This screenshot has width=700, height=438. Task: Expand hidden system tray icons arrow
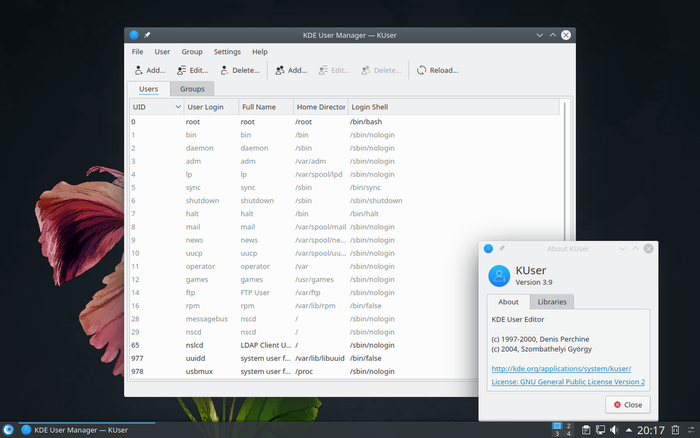(x=629, y=429)
